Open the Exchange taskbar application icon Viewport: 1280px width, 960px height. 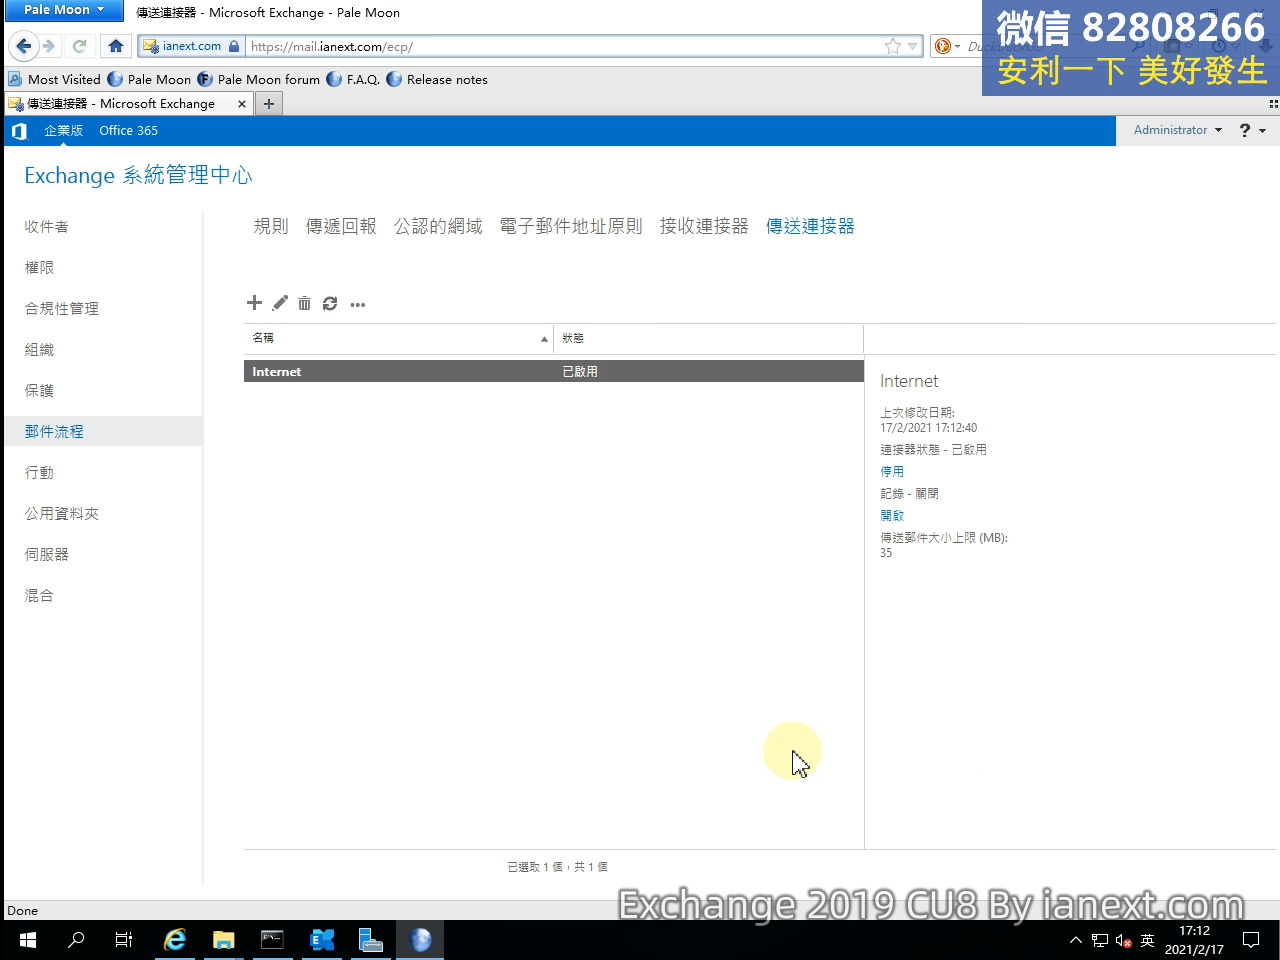[x=322, y=940]
